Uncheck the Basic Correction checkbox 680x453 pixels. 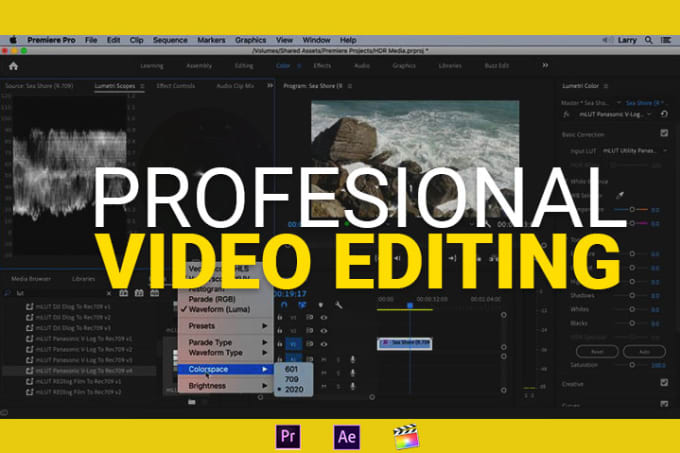[664, 133]
